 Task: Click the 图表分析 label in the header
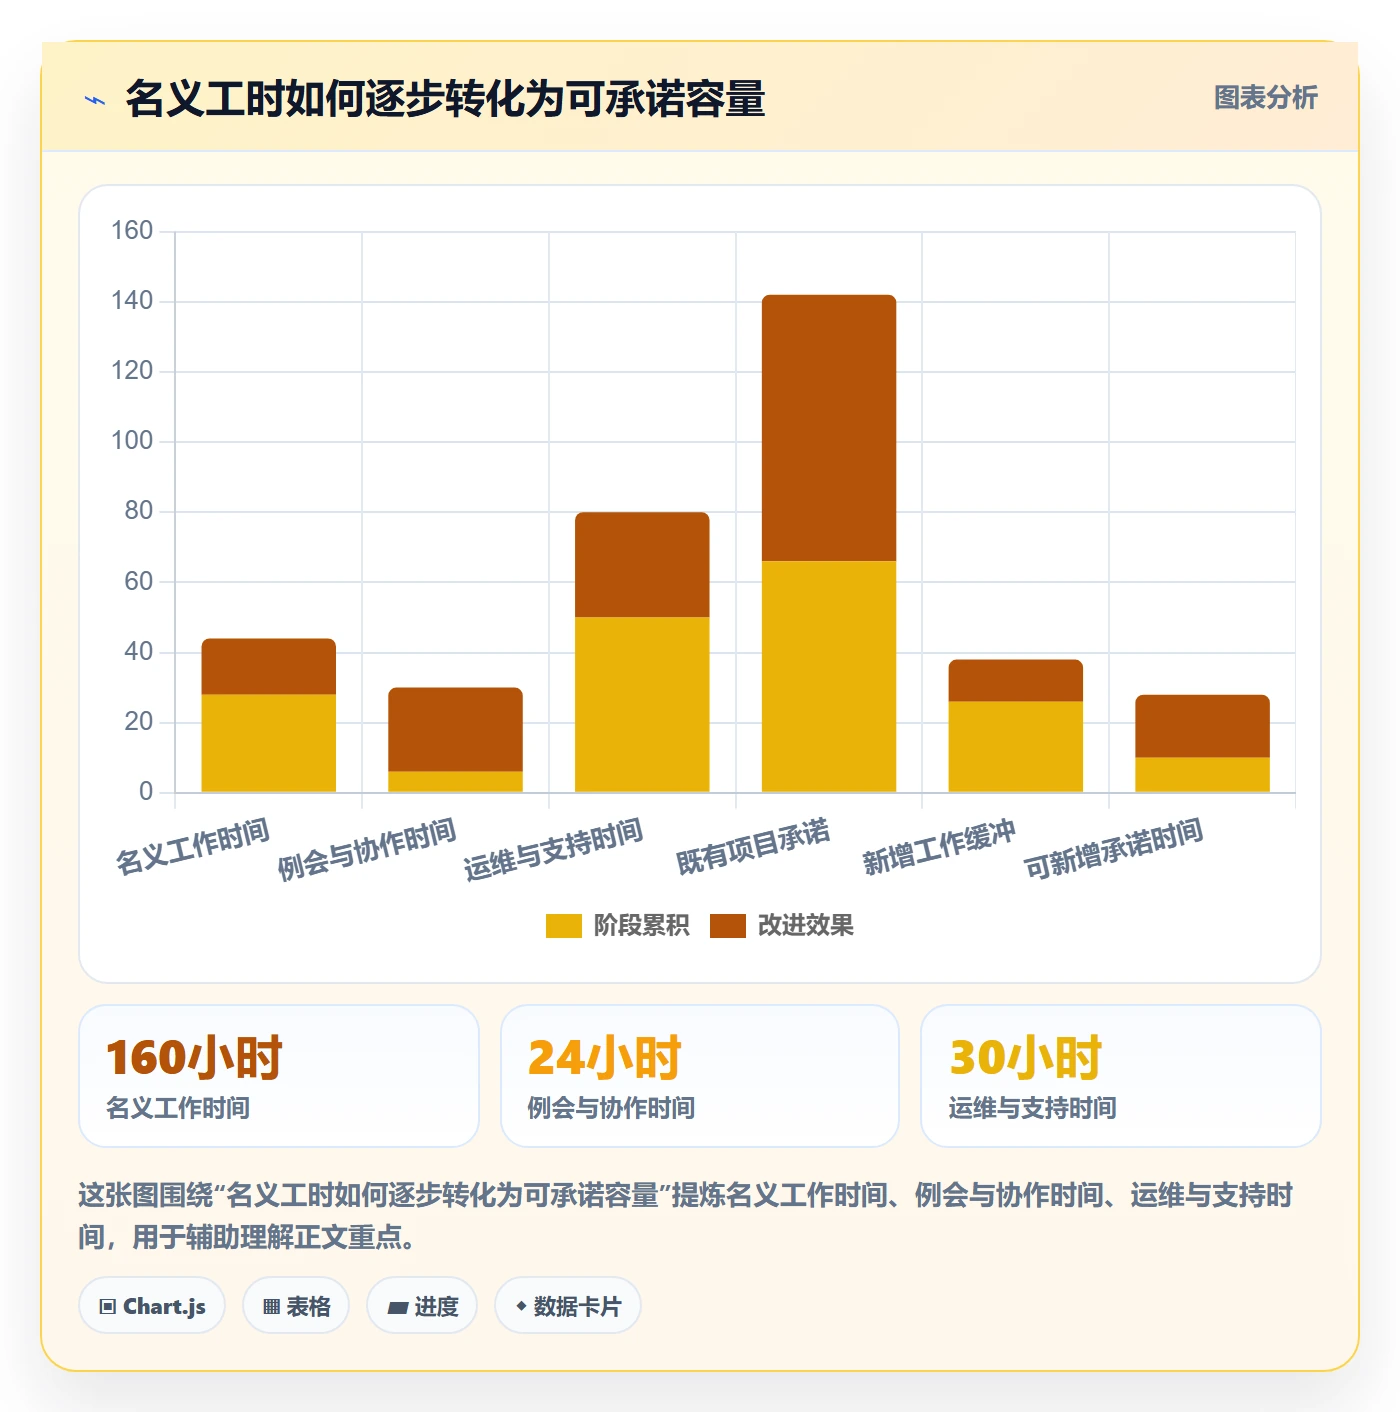(1265, 98)
